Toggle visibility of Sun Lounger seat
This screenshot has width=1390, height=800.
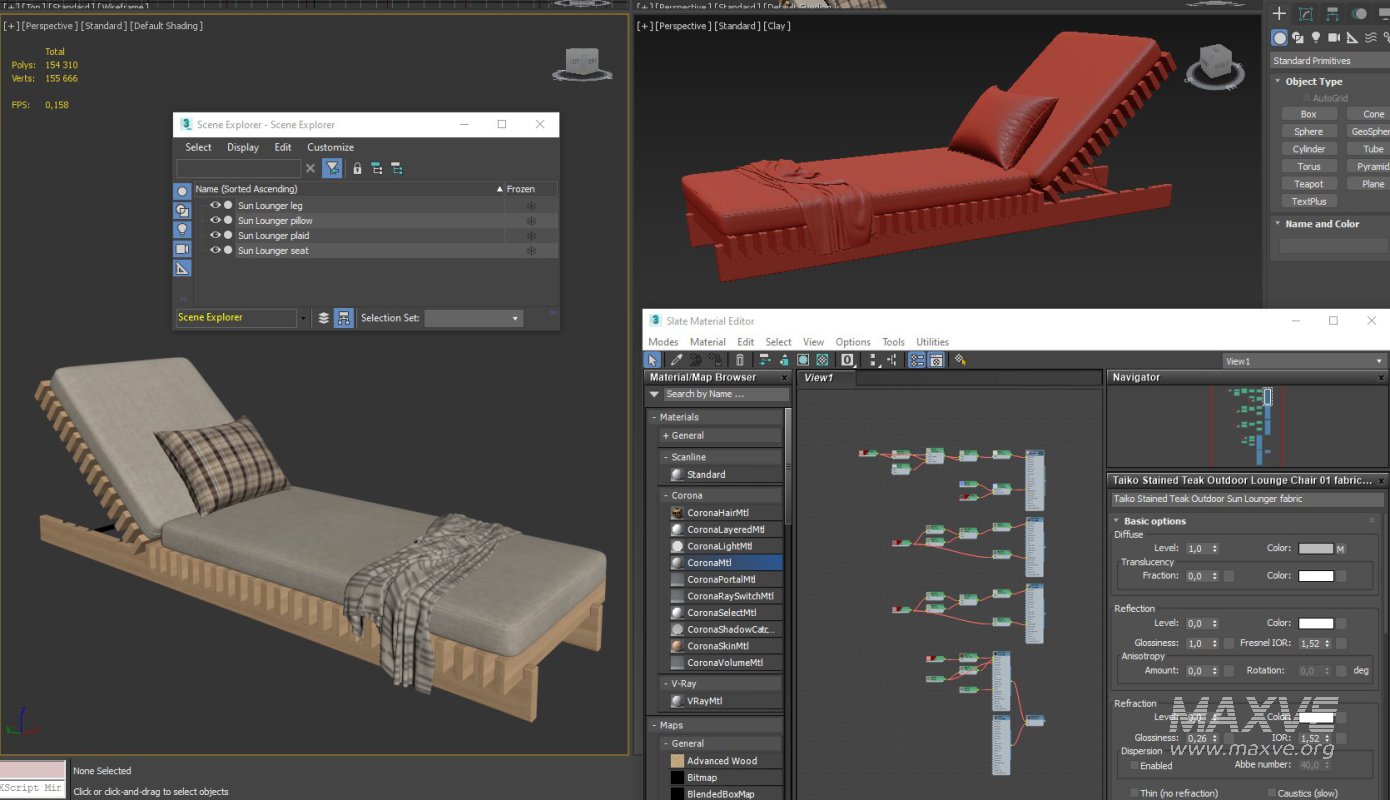[x=215, y=250]
